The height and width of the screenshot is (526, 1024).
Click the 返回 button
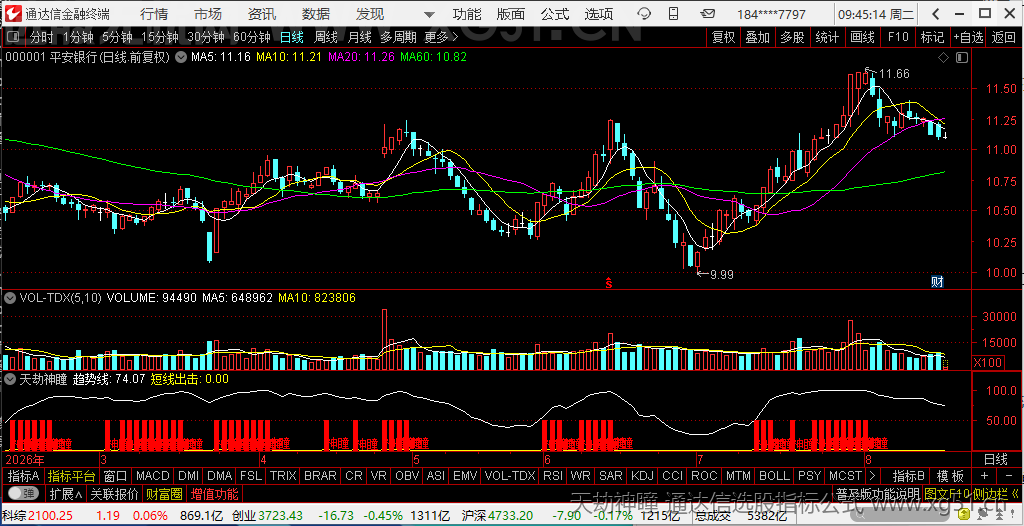[x=1004, y=37]
